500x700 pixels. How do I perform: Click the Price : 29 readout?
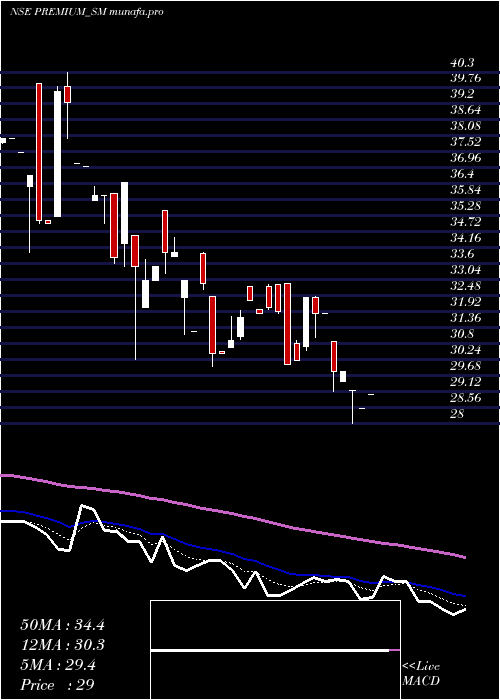click(x=57, y=685)
